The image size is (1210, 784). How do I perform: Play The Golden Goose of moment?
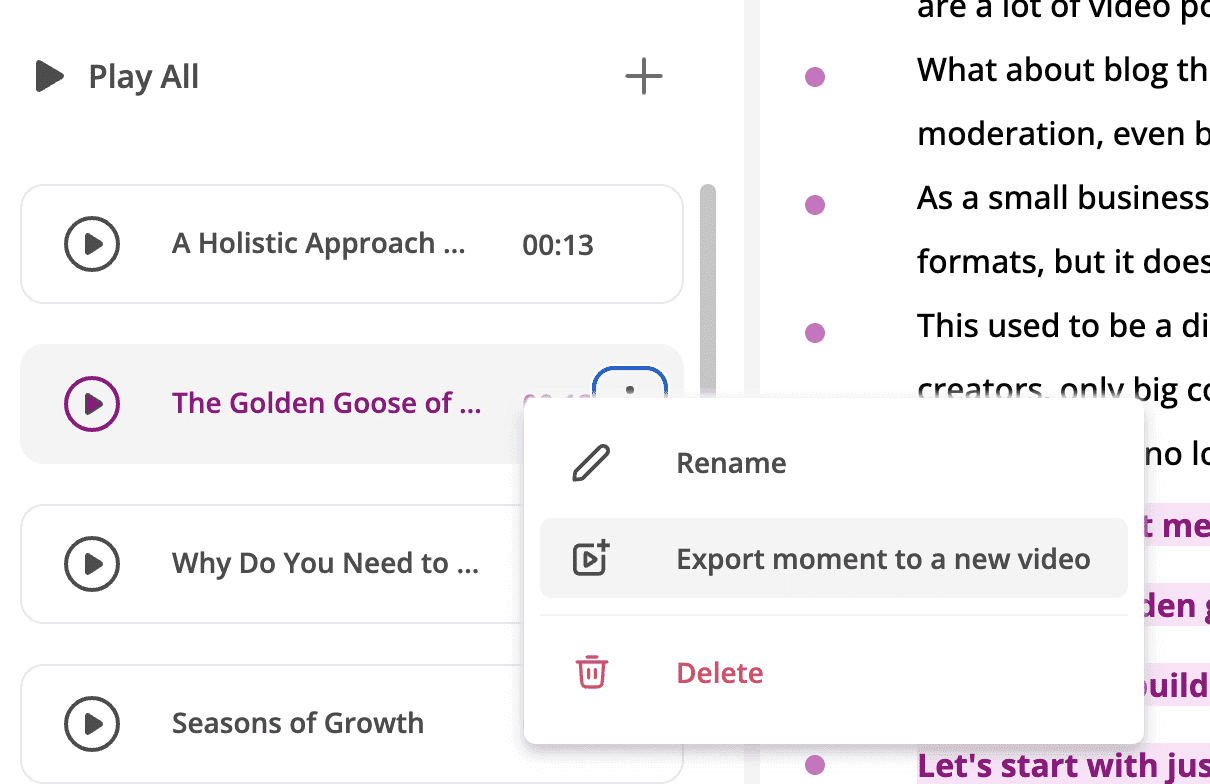[x=92, y=404]
